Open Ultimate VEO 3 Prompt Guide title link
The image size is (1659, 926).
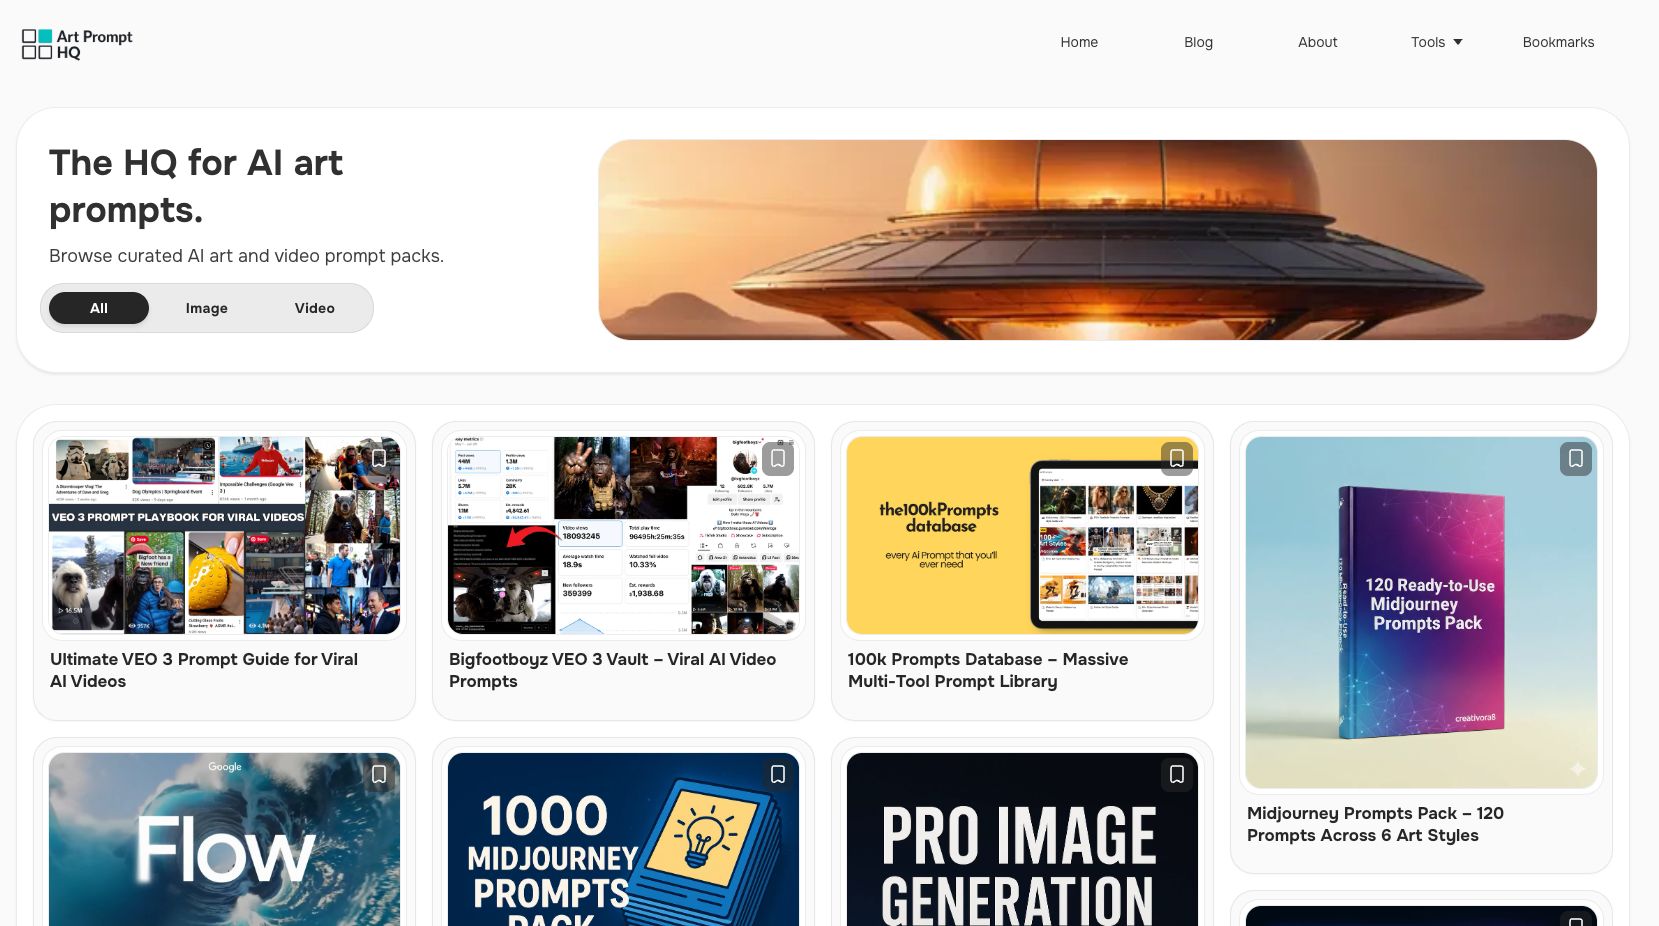(x=204, y=670)
